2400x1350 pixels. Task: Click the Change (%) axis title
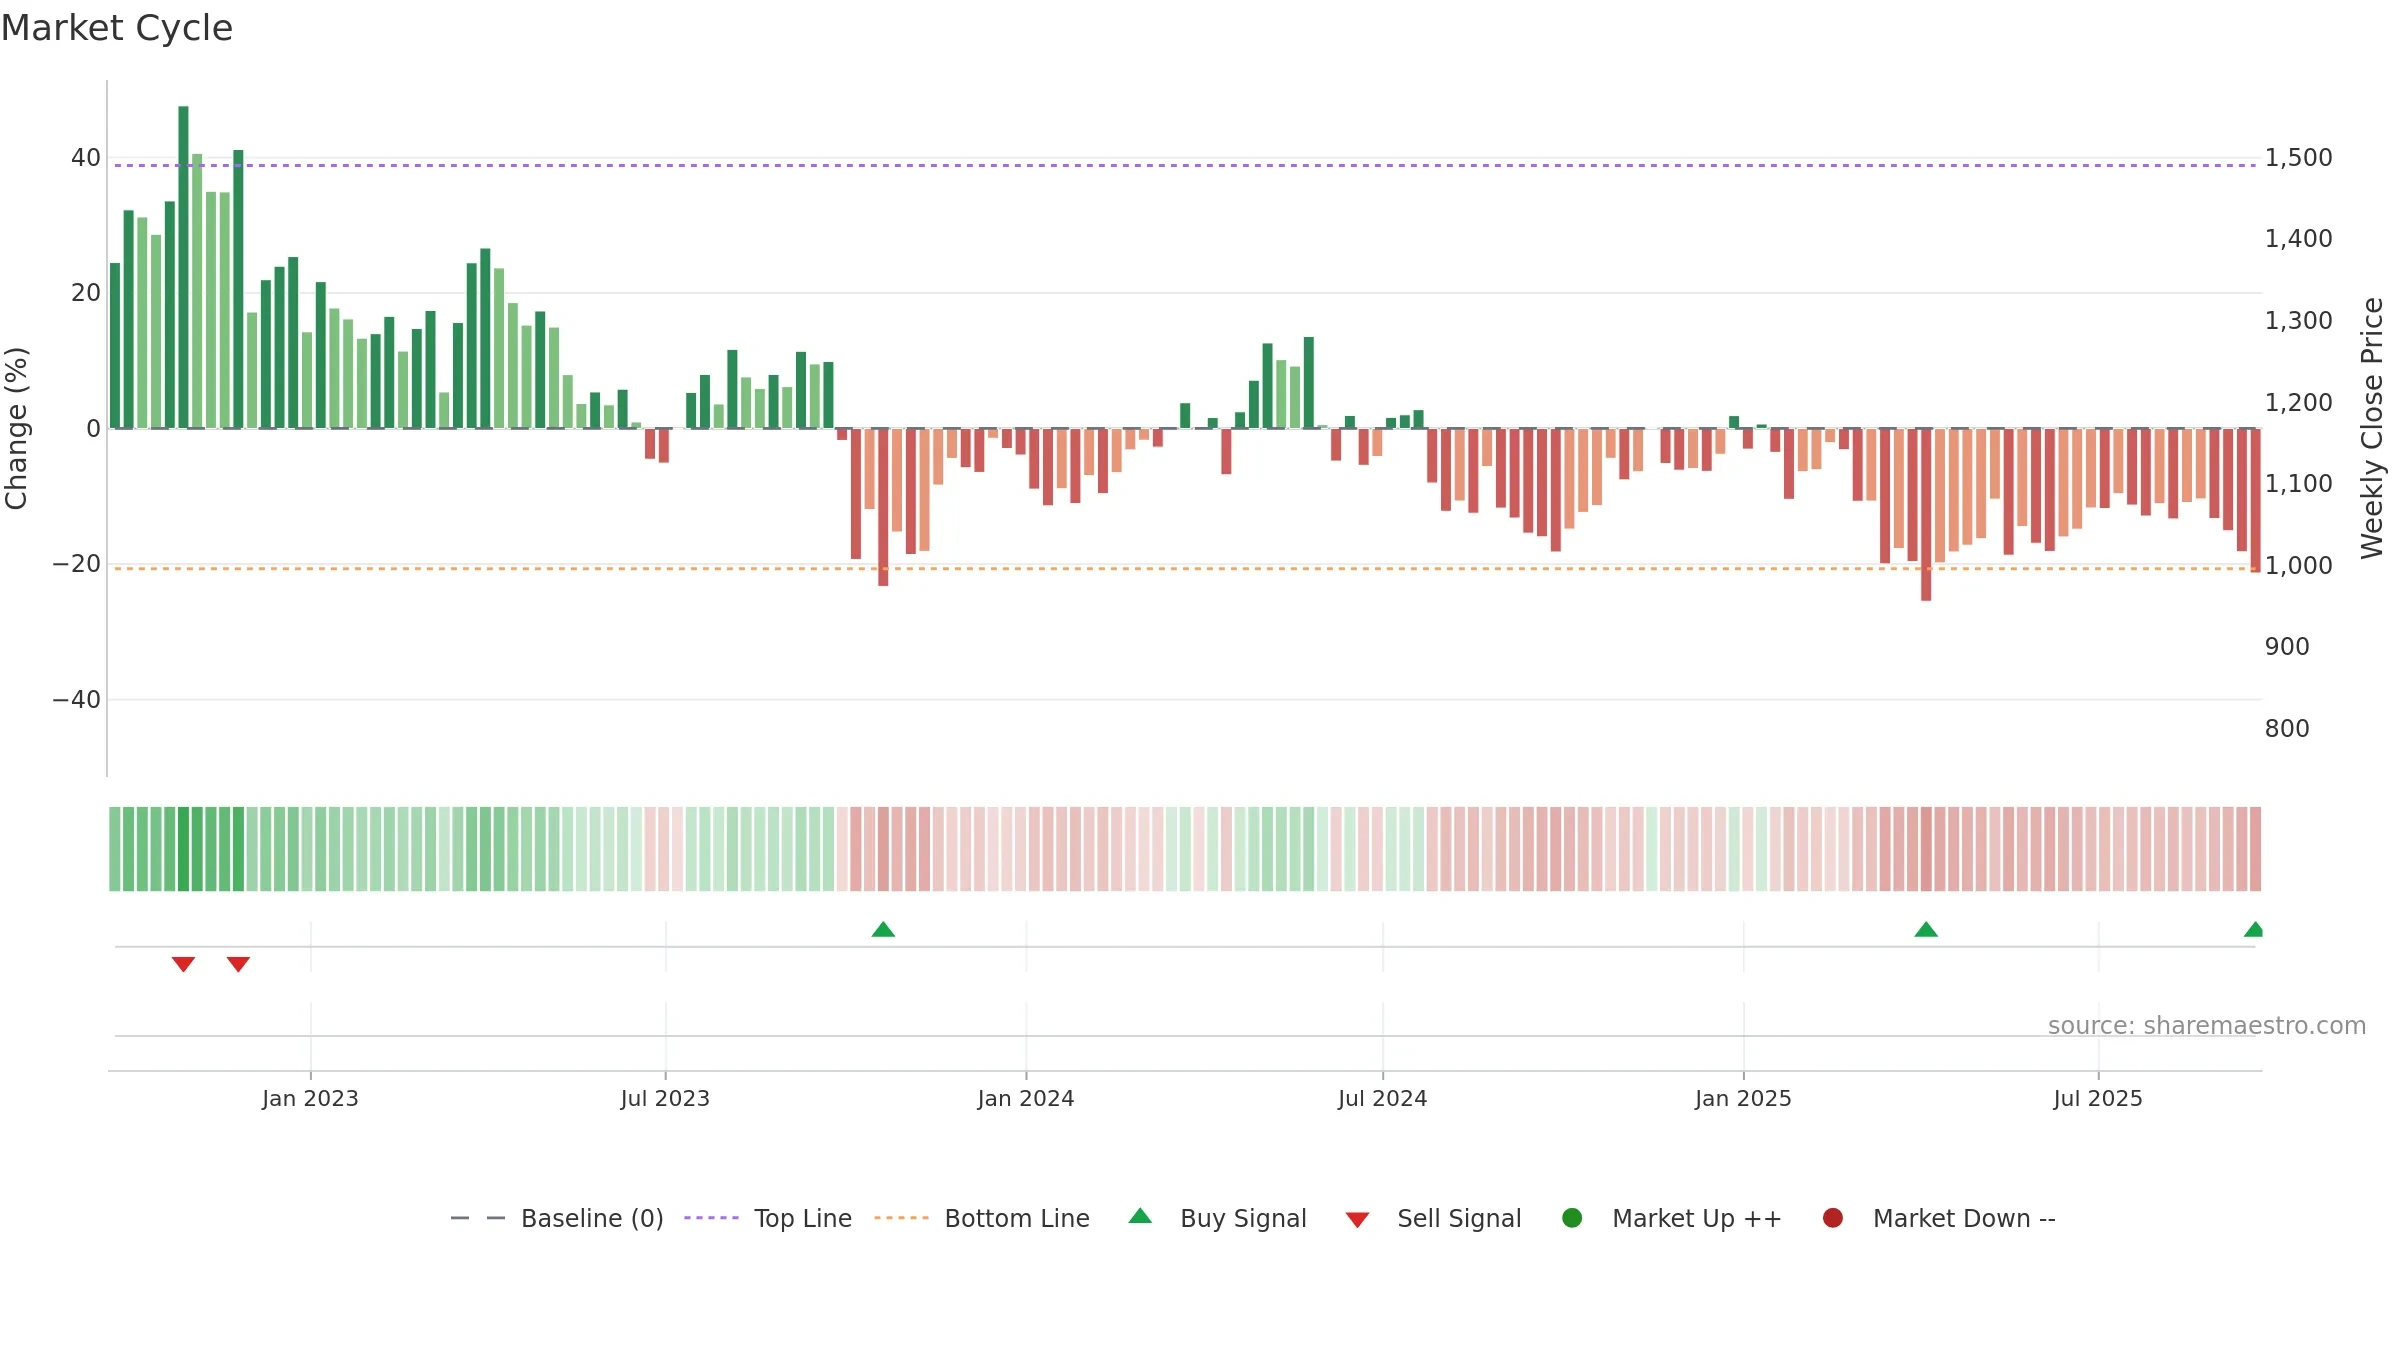[x=16, y=428]
